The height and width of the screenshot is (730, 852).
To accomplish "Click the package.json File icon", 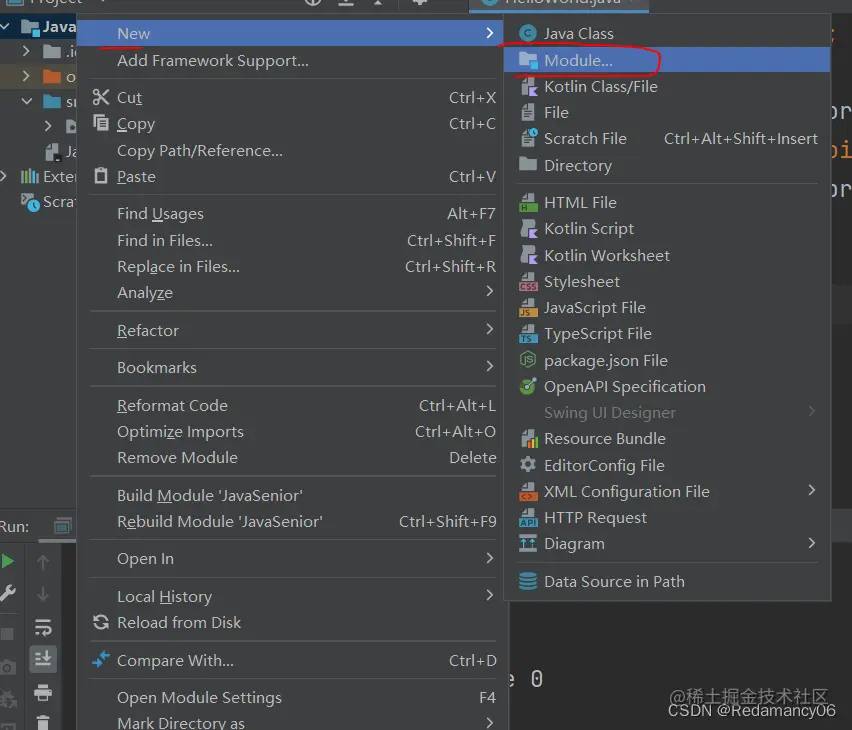I will (x=528, y=359).
